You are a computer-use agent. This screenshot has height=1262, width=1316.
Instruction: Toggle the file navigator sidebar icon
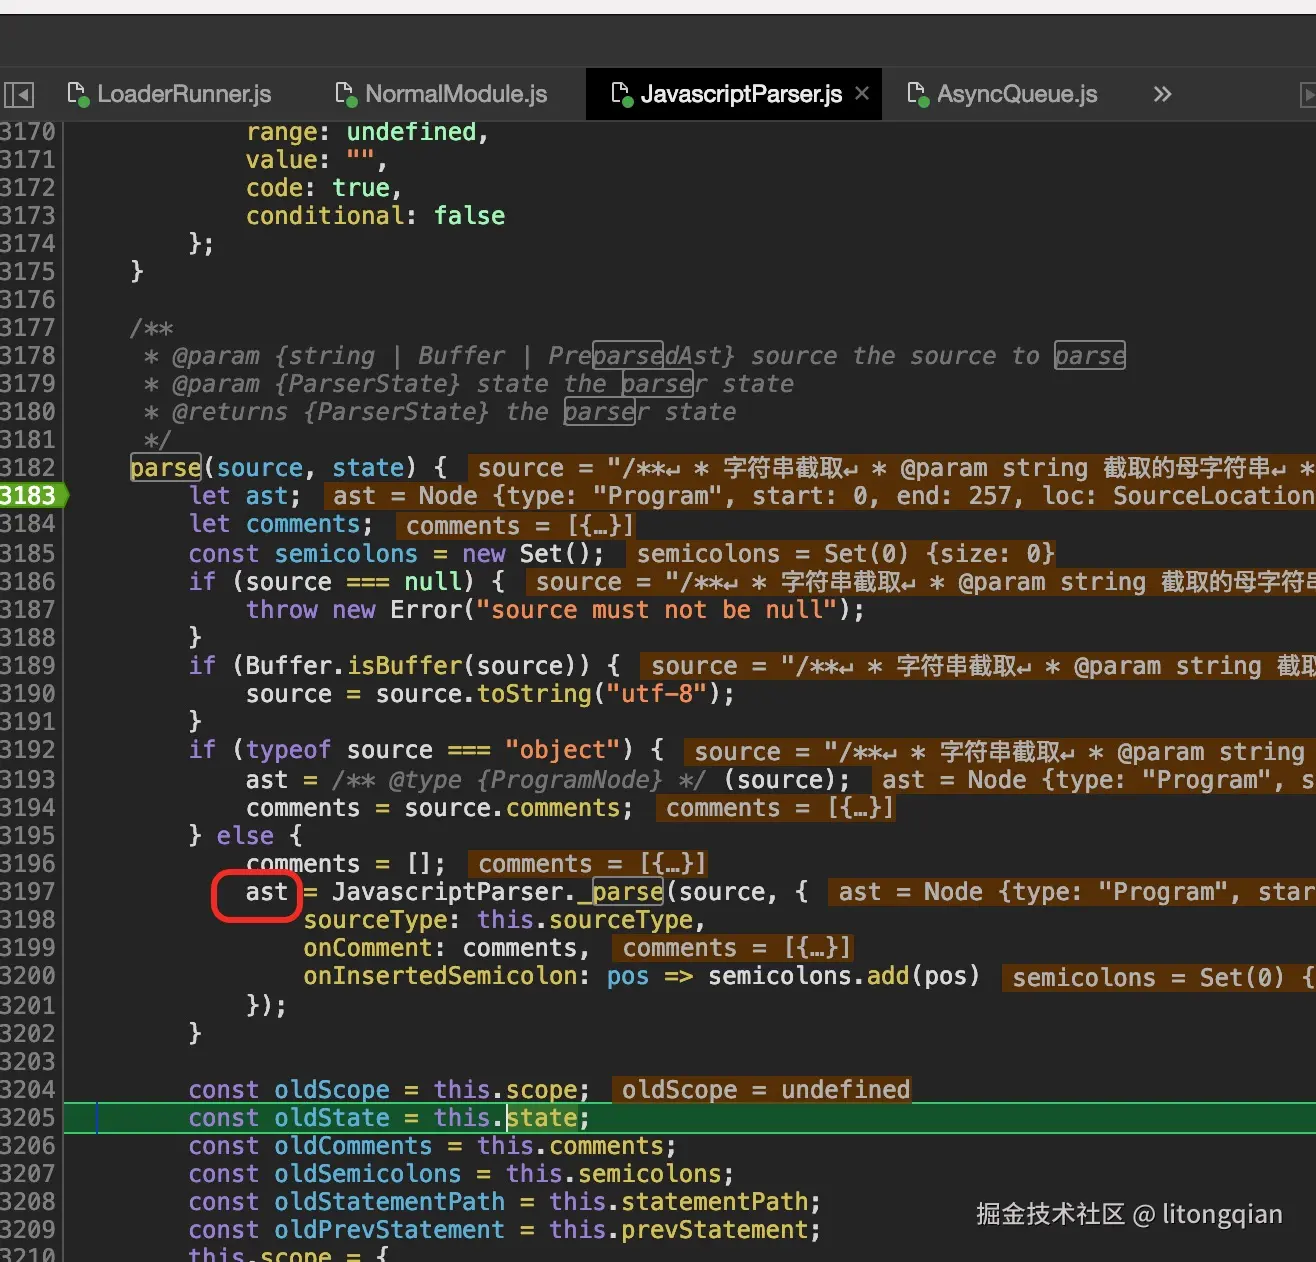point(19,95)
